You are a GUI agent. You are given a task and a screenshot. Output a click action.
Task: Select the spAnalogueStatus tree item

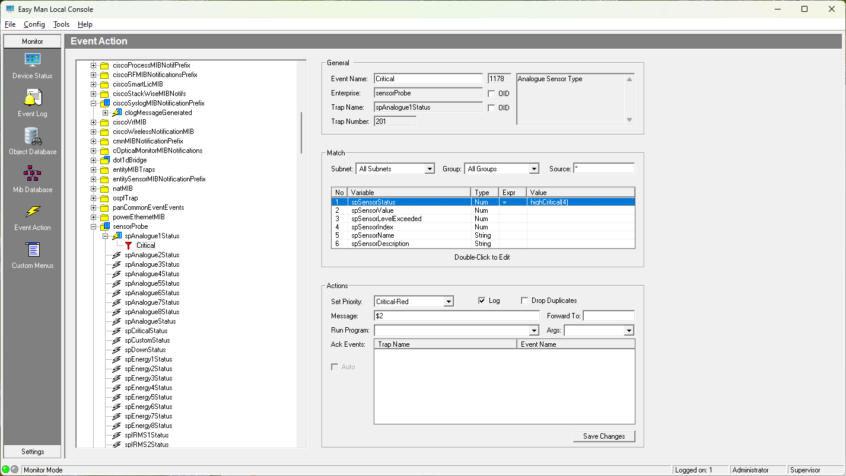150,322
